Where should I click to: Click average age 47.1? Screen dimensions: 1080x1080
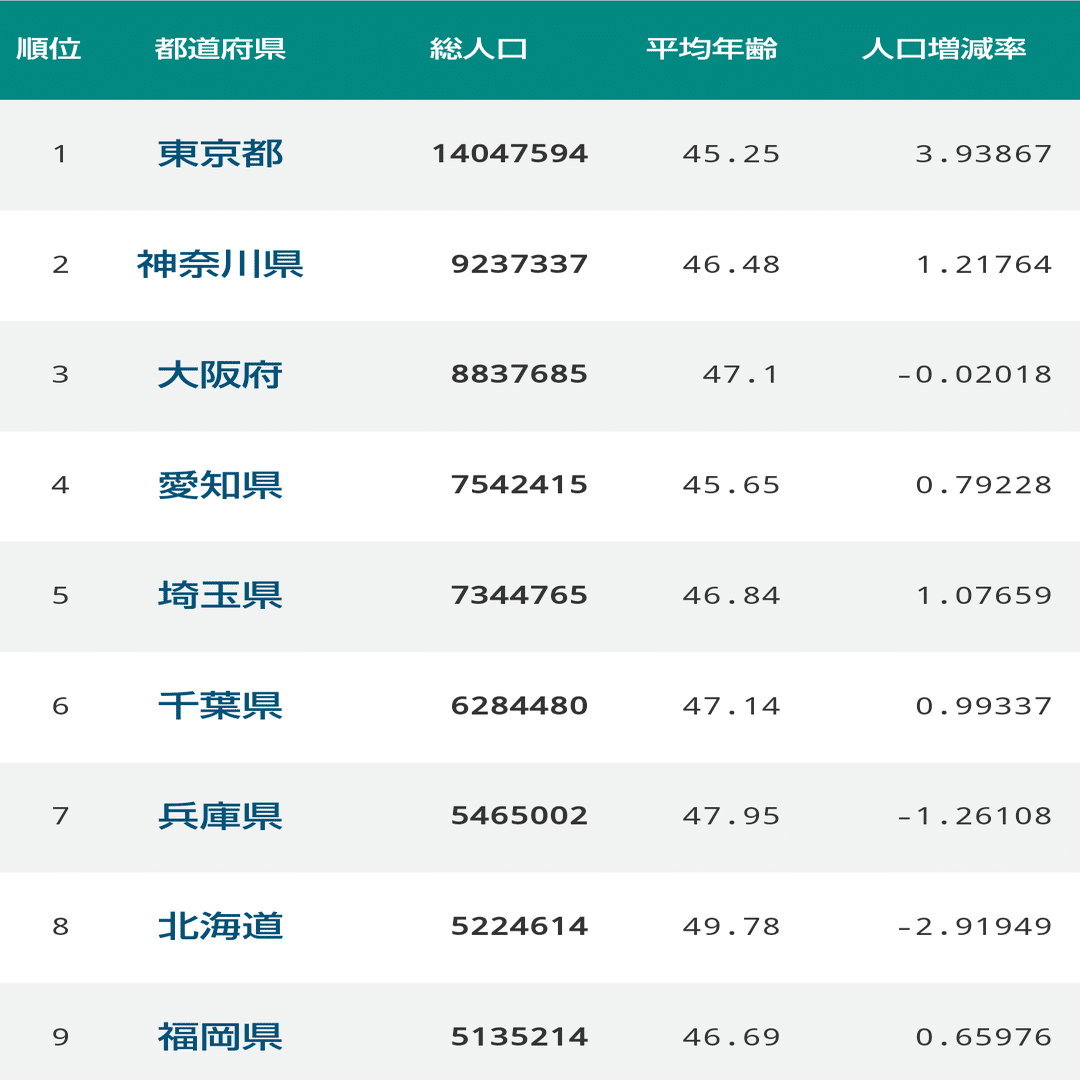pos(741,374)
